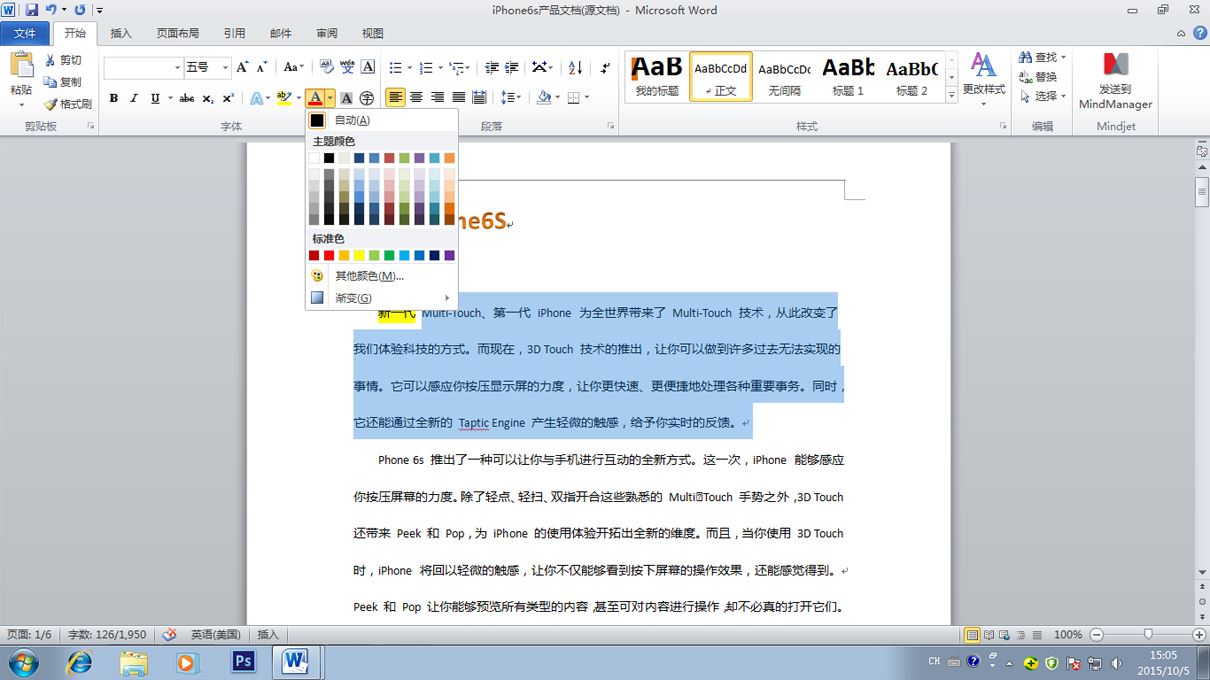
Task: Toggle Bold formatting
Action: 114,98
